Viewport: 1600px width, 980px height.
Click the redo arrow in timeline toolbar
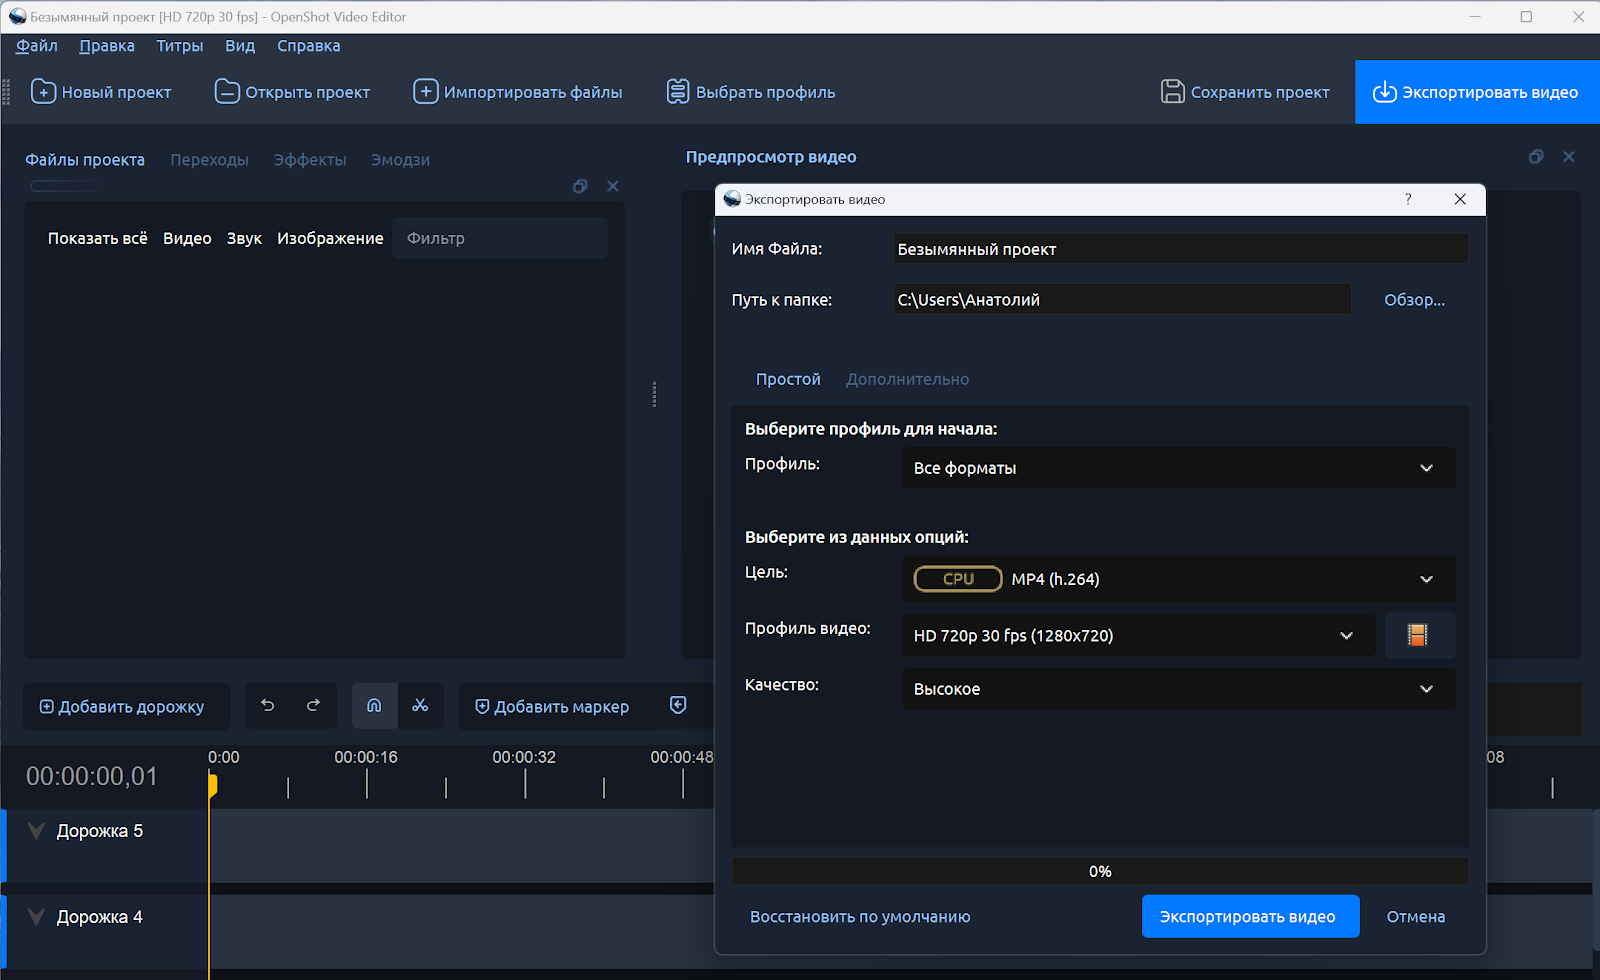click(313, 705)
